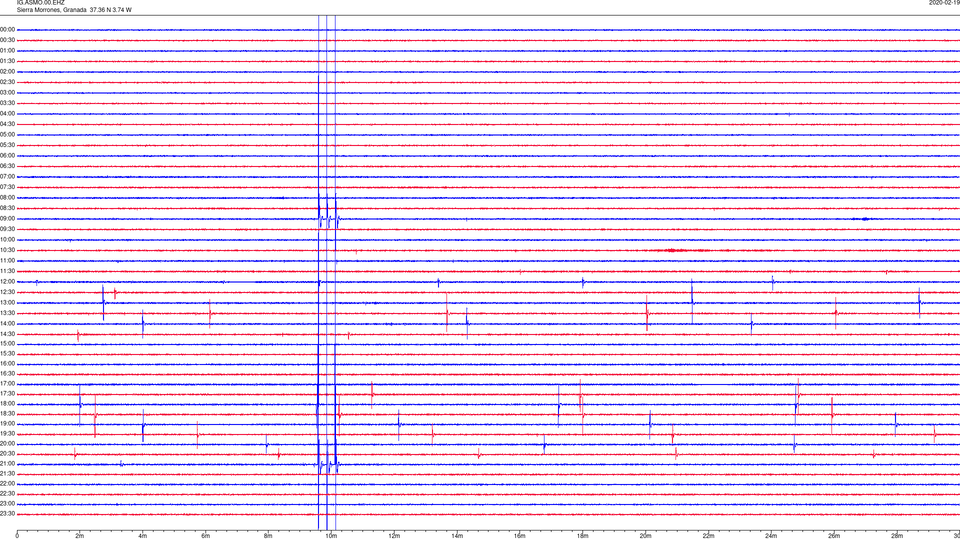Select the 16:30 time label
The width and height of the screenshot is (960, 540).
7,373
